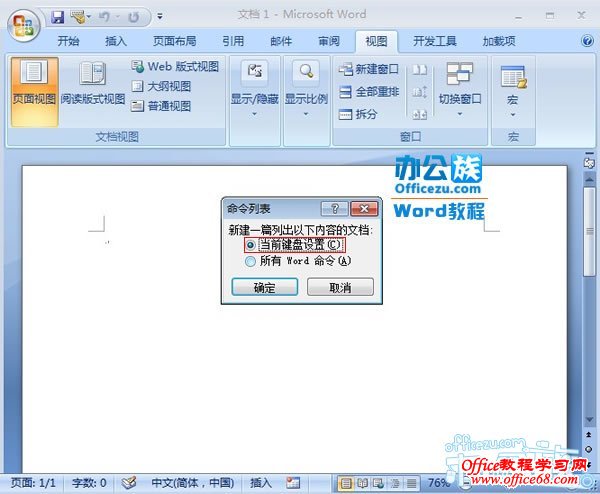The width and height of the screenshot is (600, 494).
Task: Minimize the Word window
Action: (518, 16)
